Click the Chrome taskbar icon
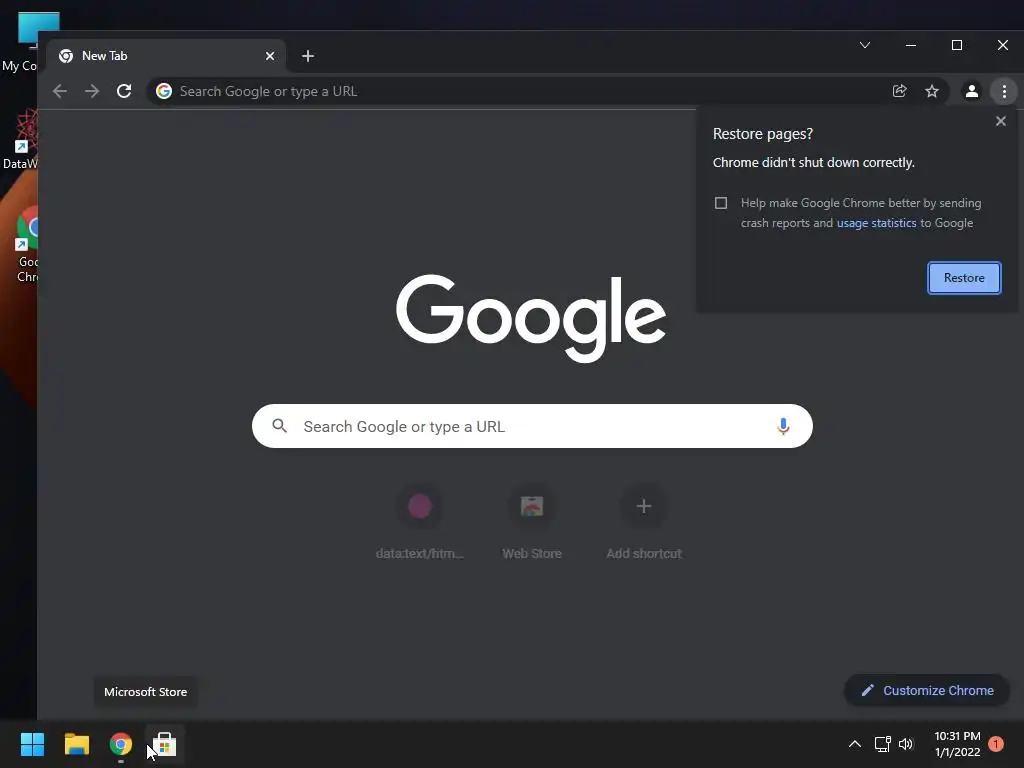This screenshot has height=768, width=1024. click(x=120, y=744)
